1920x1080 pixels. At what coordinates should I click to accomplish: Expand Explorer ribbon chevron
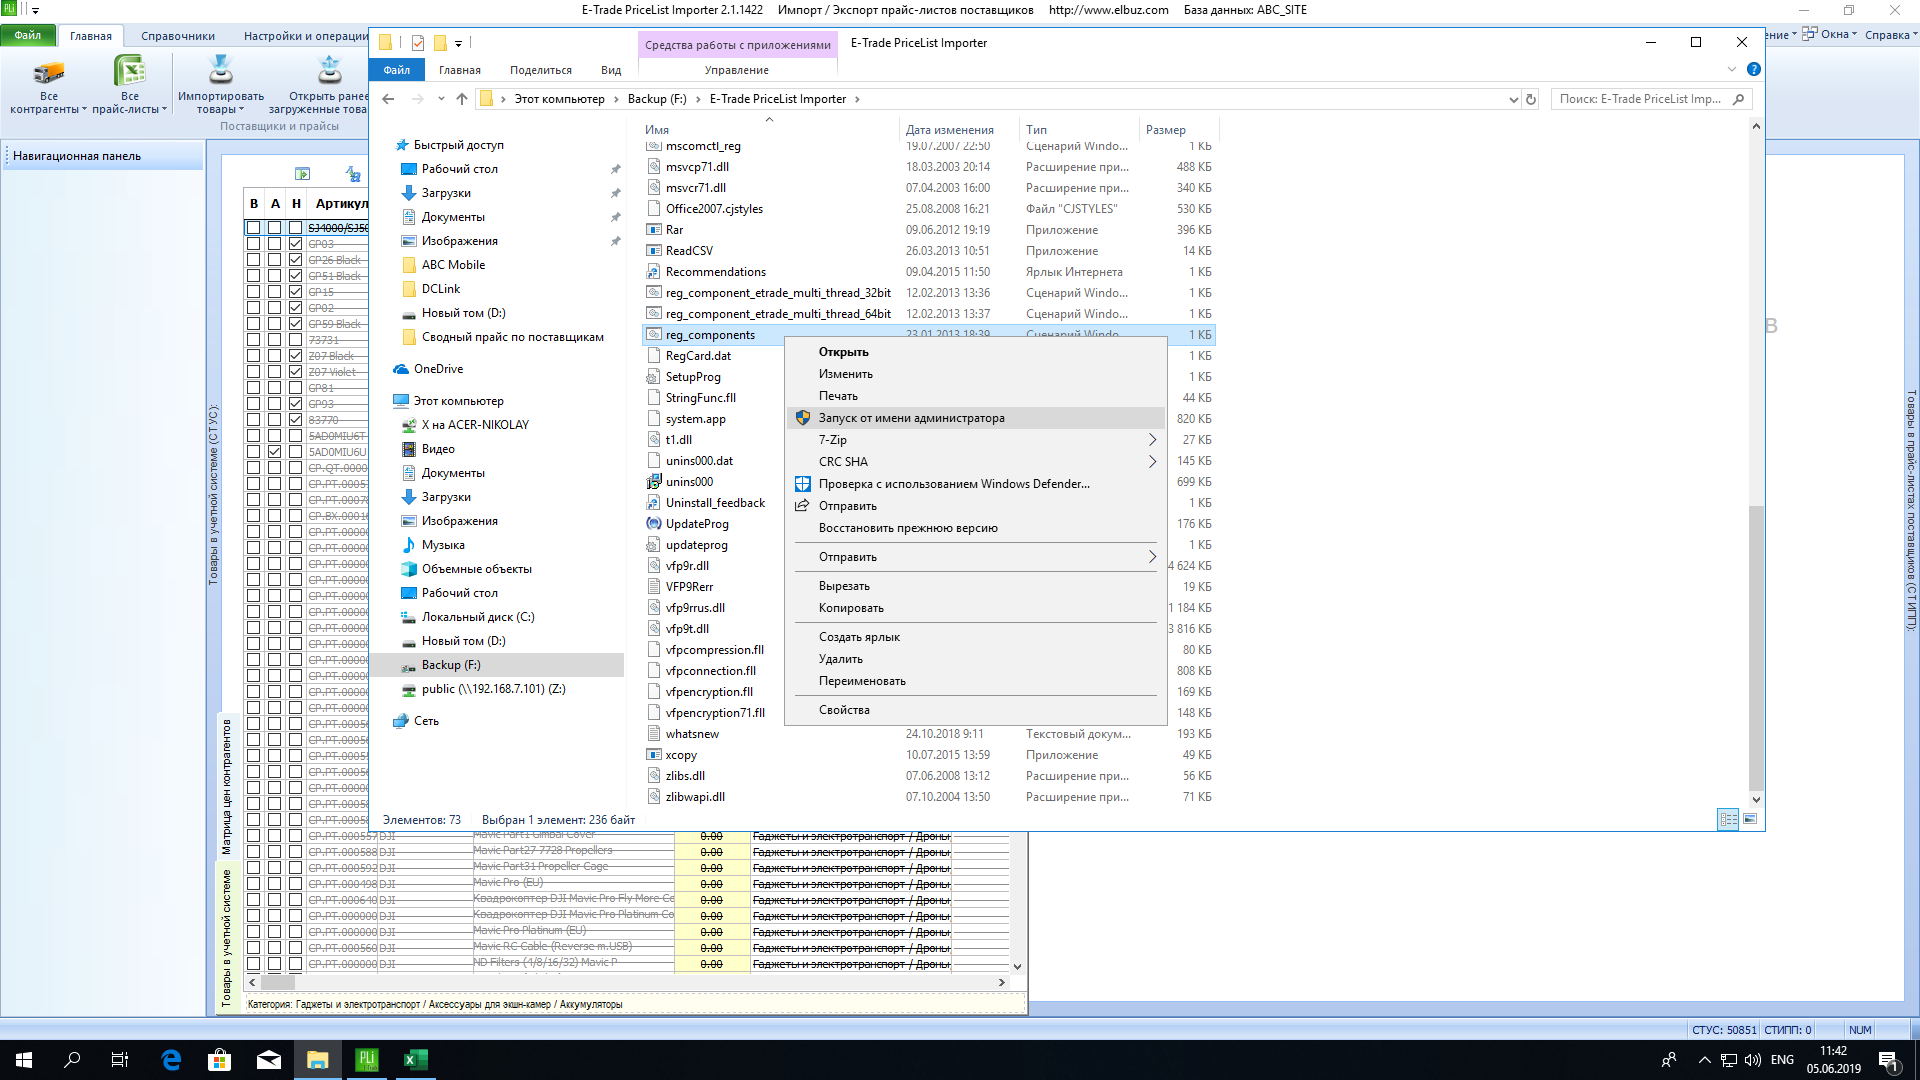coord(1732,69)
